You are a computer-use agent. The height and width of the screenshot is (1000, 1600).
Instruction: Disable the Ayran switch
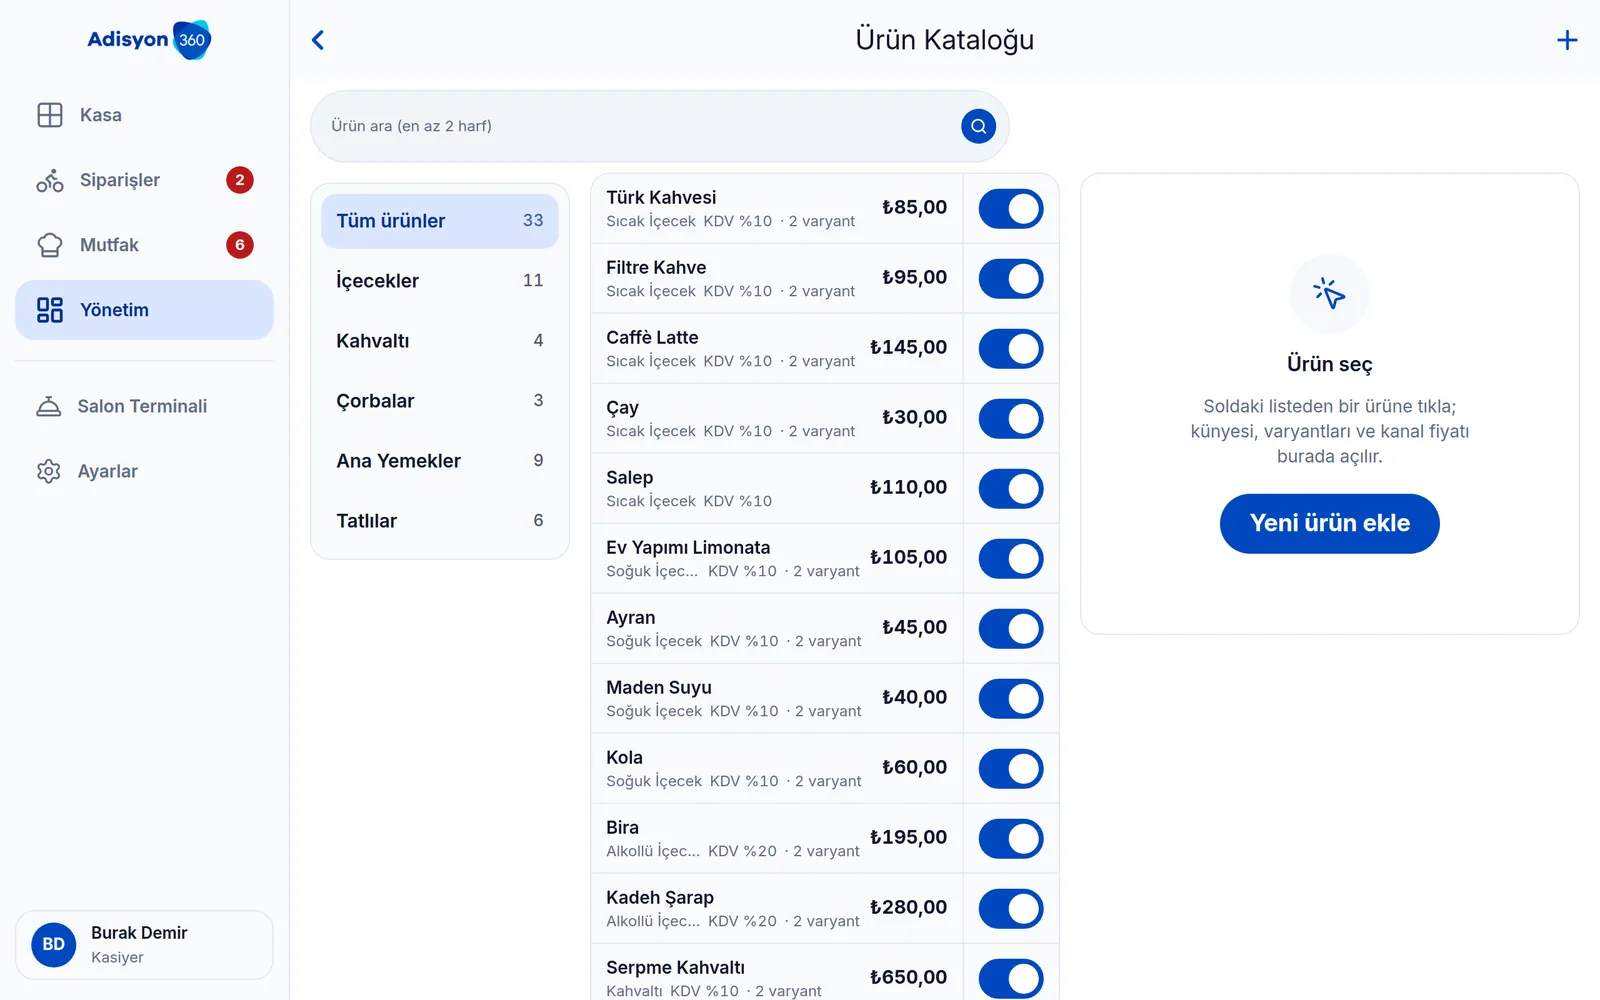[x=1011, y=629]
